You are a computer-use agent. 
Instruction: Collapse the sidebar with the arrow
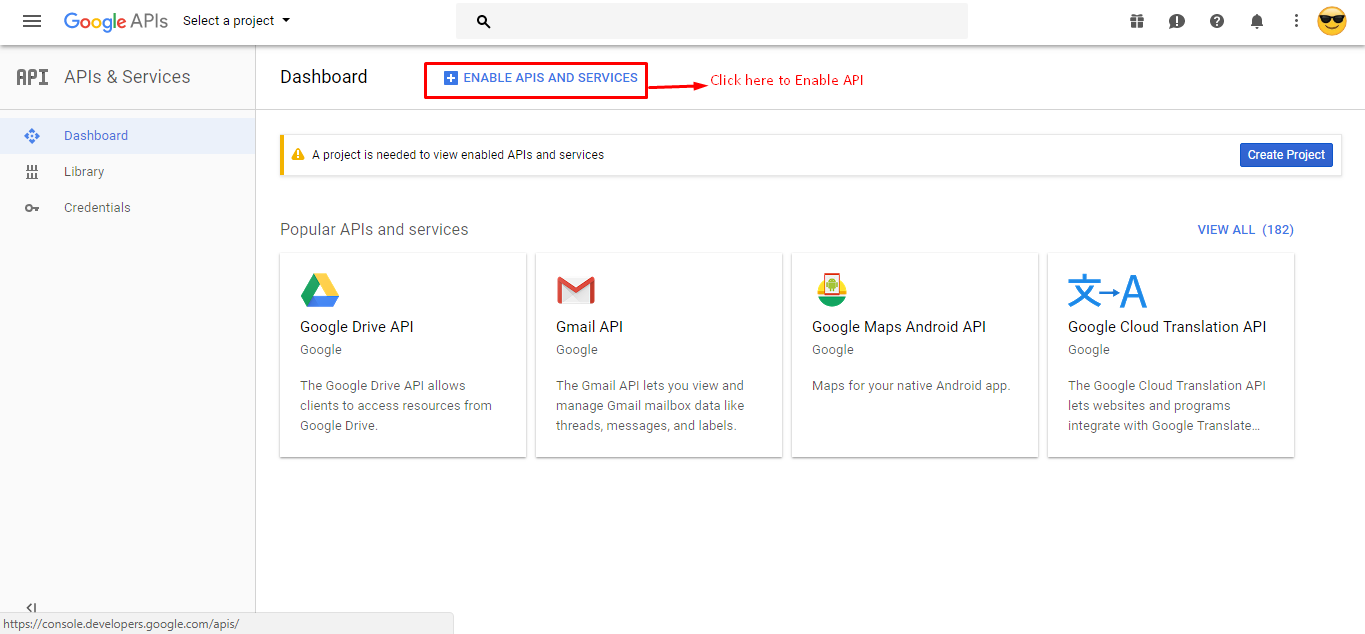point(31,607)
